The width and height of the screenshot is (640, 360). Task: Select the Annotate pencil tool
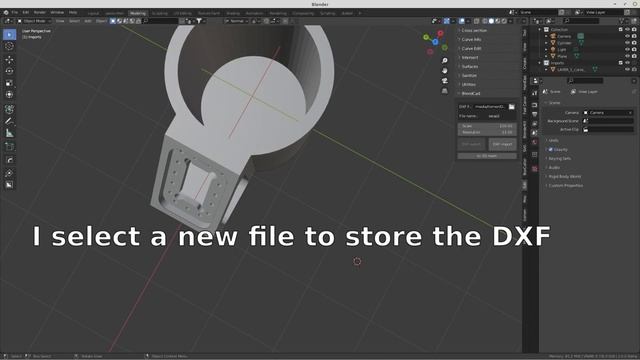coord(9,121)
